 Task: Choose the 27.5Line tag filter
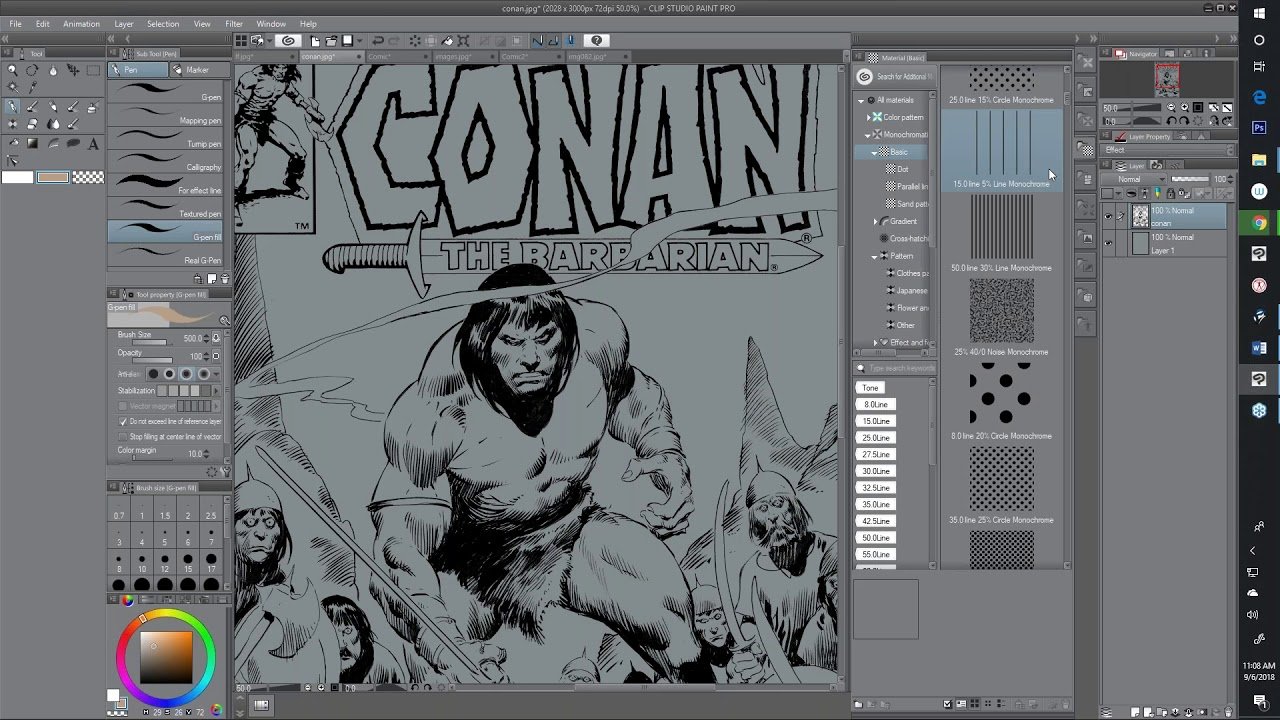tap(876, 454)
